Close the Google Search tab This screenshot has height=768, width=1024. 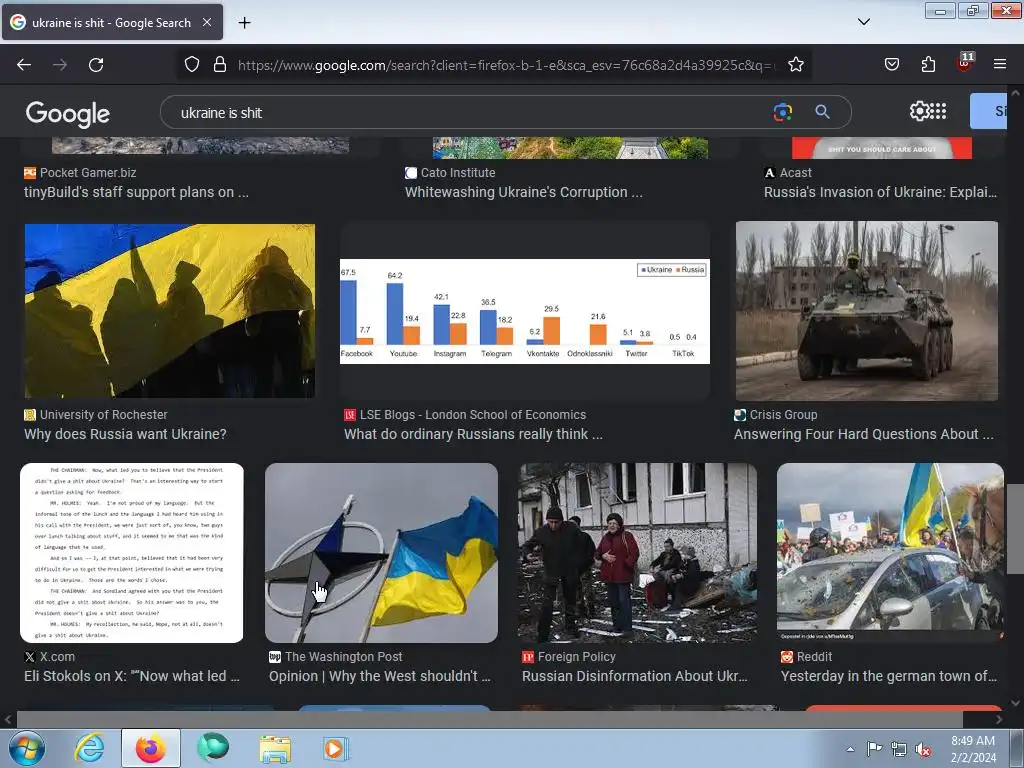pos(207,22)
